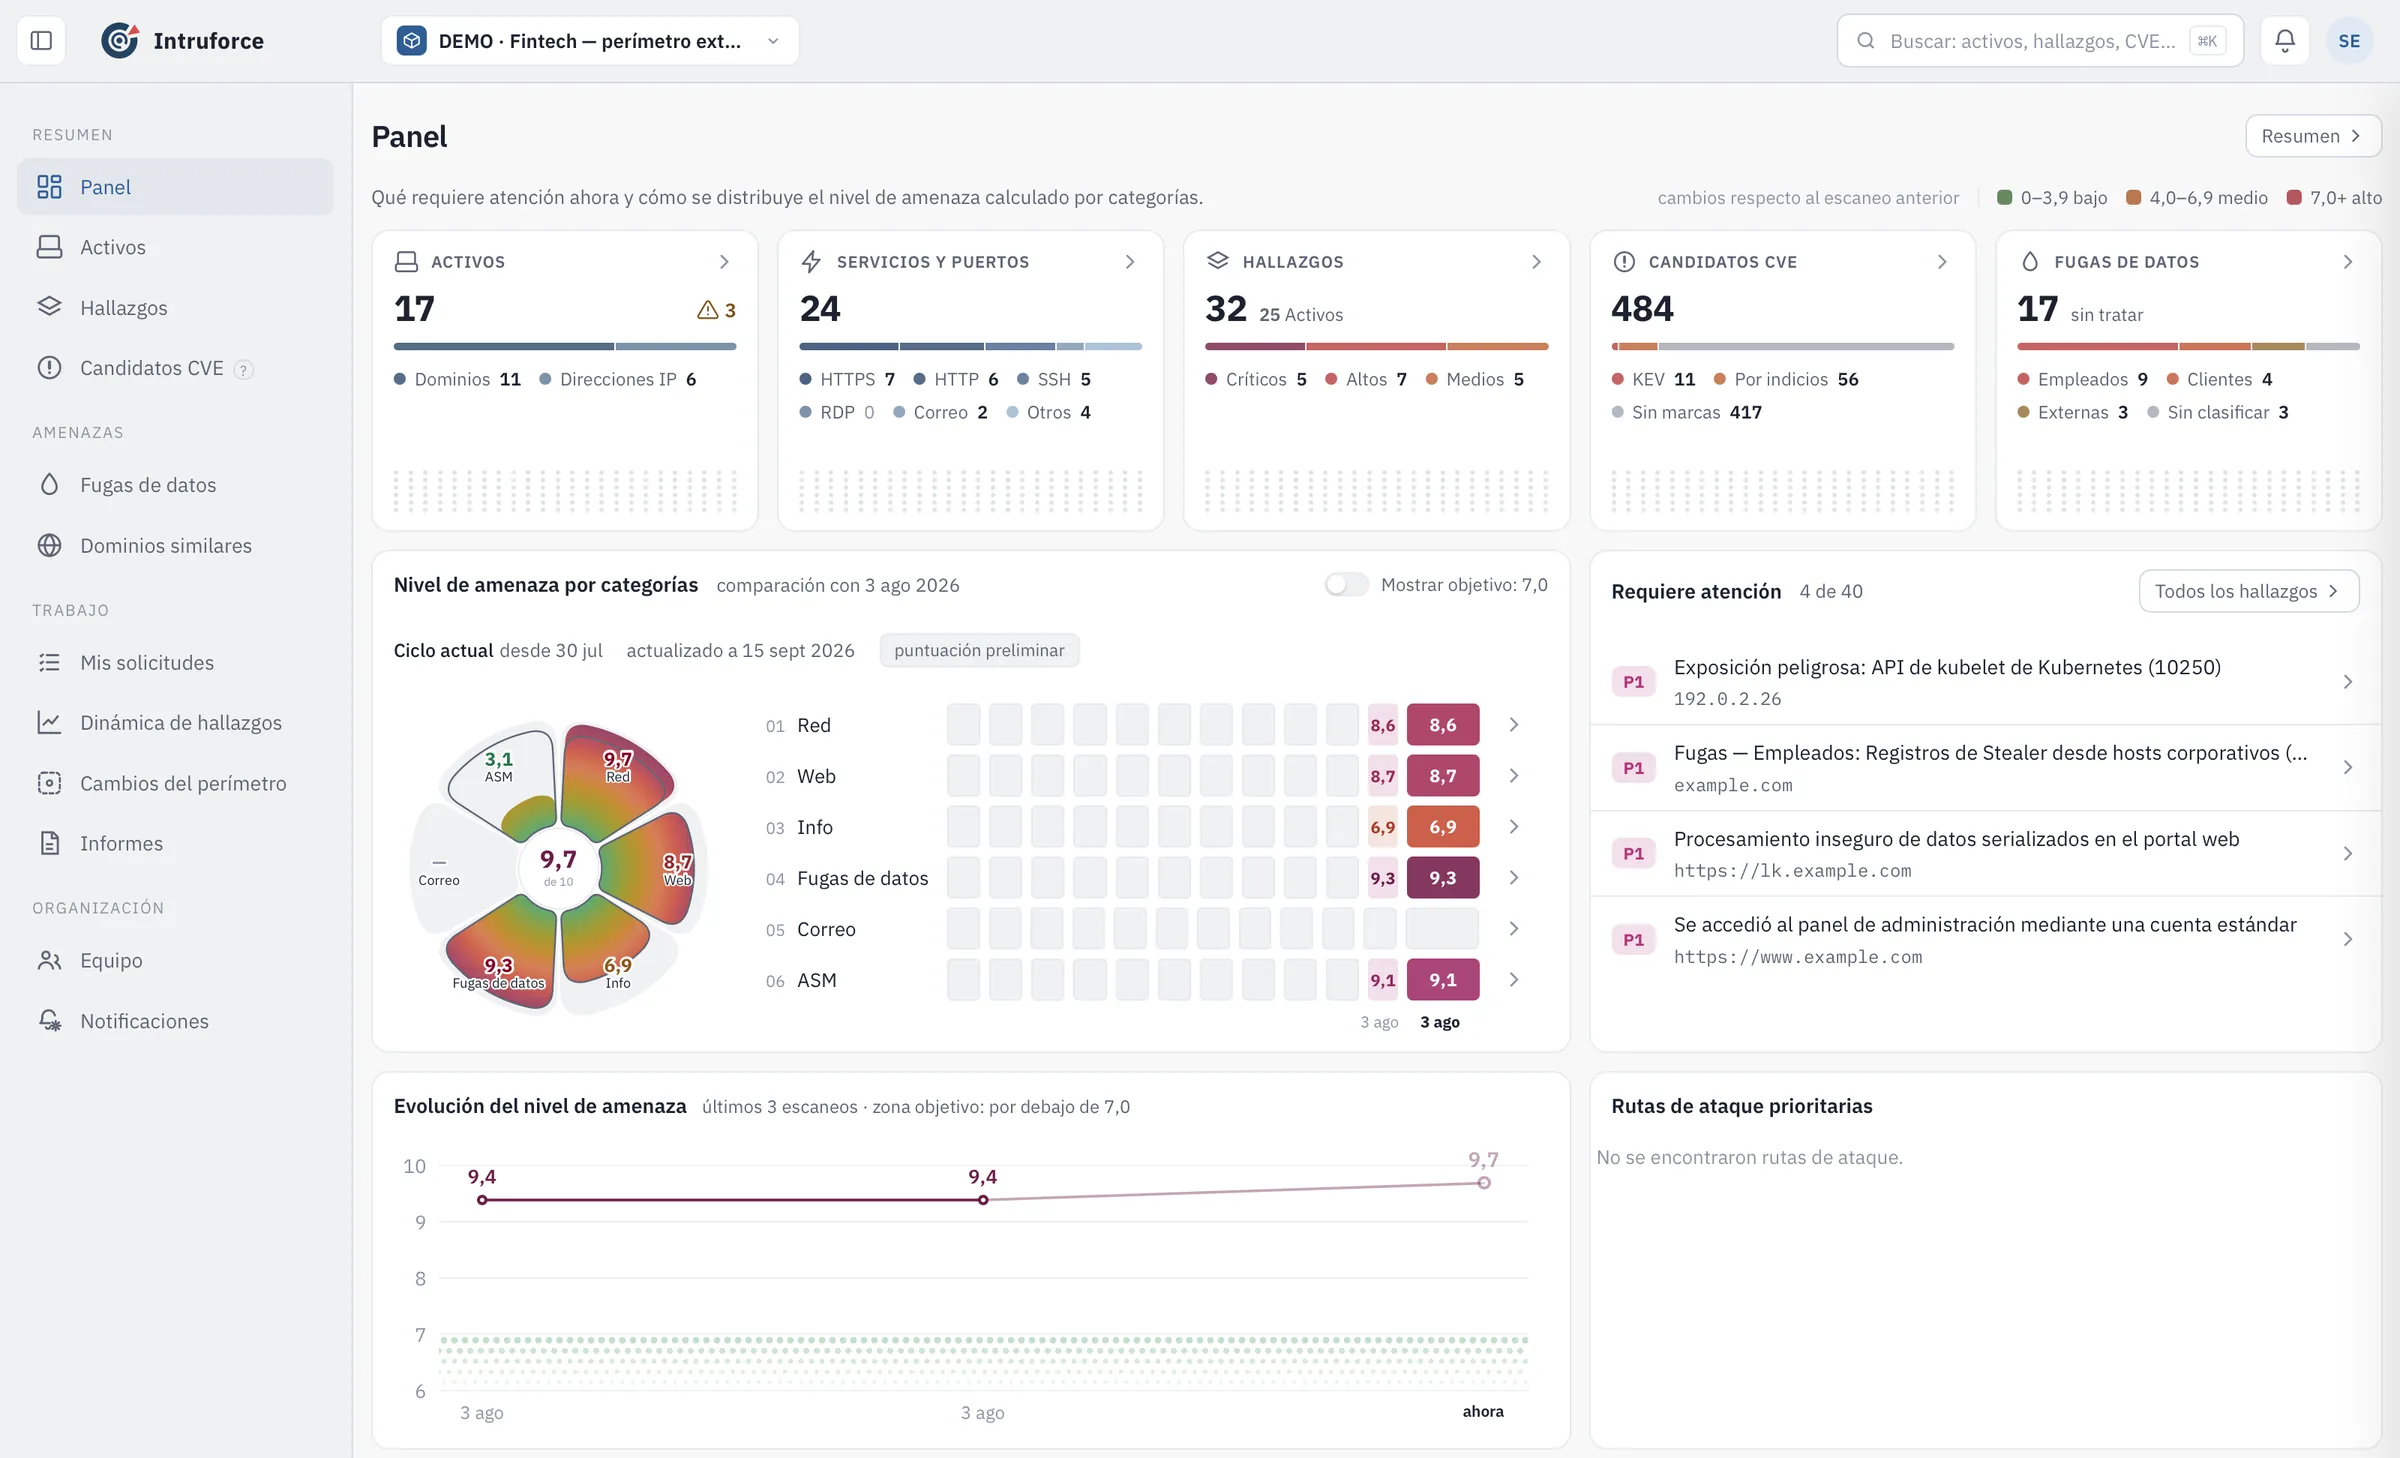This screenshot has width=2400, height=1458.
Task: Click help question mark beside Candidatos CVE
Action: pos(243,370)
